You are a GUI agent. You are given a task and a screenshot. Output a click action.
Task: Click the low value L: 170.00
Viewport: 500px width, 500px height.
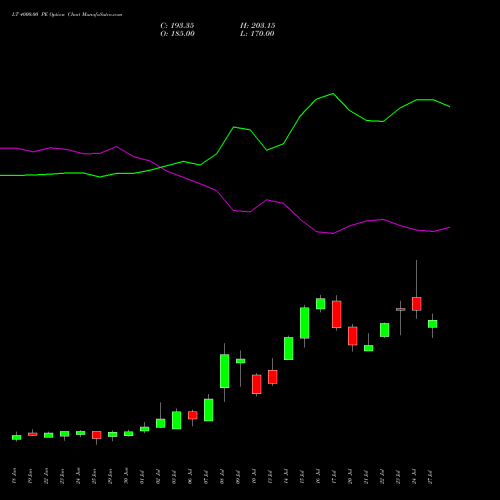257,34
